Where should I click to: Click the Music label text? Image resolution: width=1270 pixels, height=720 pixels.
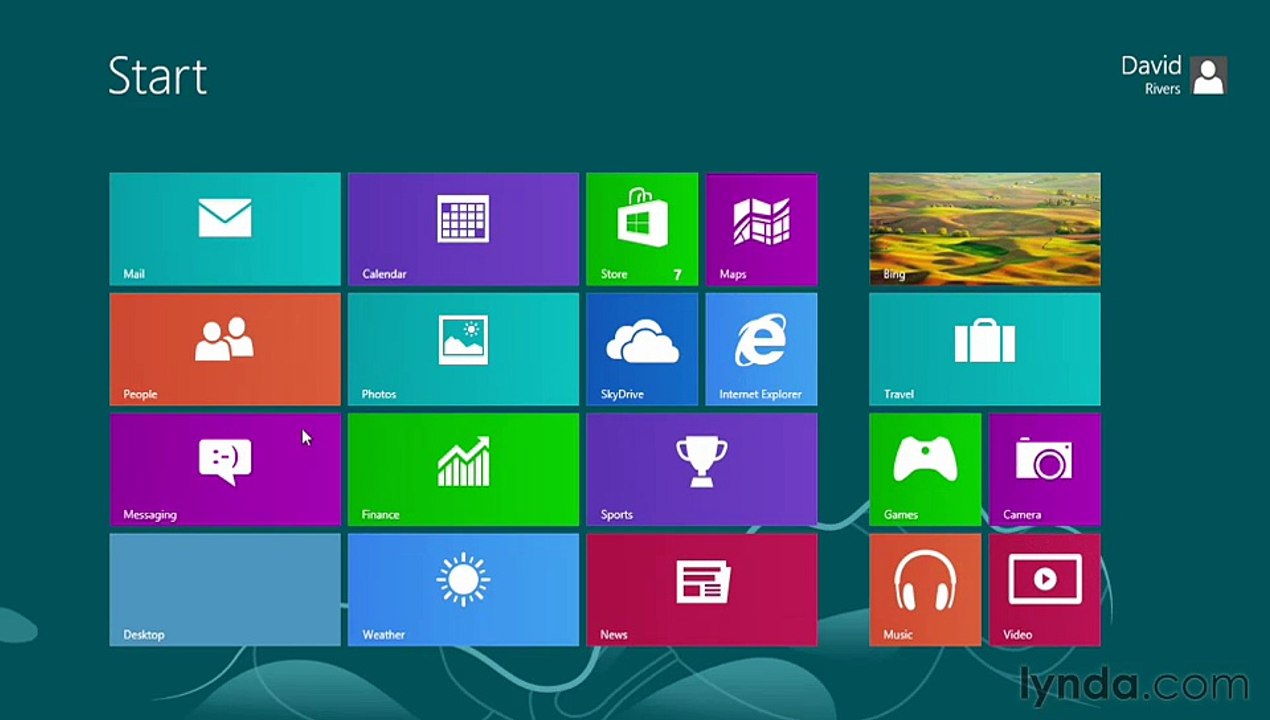[898, 635]
